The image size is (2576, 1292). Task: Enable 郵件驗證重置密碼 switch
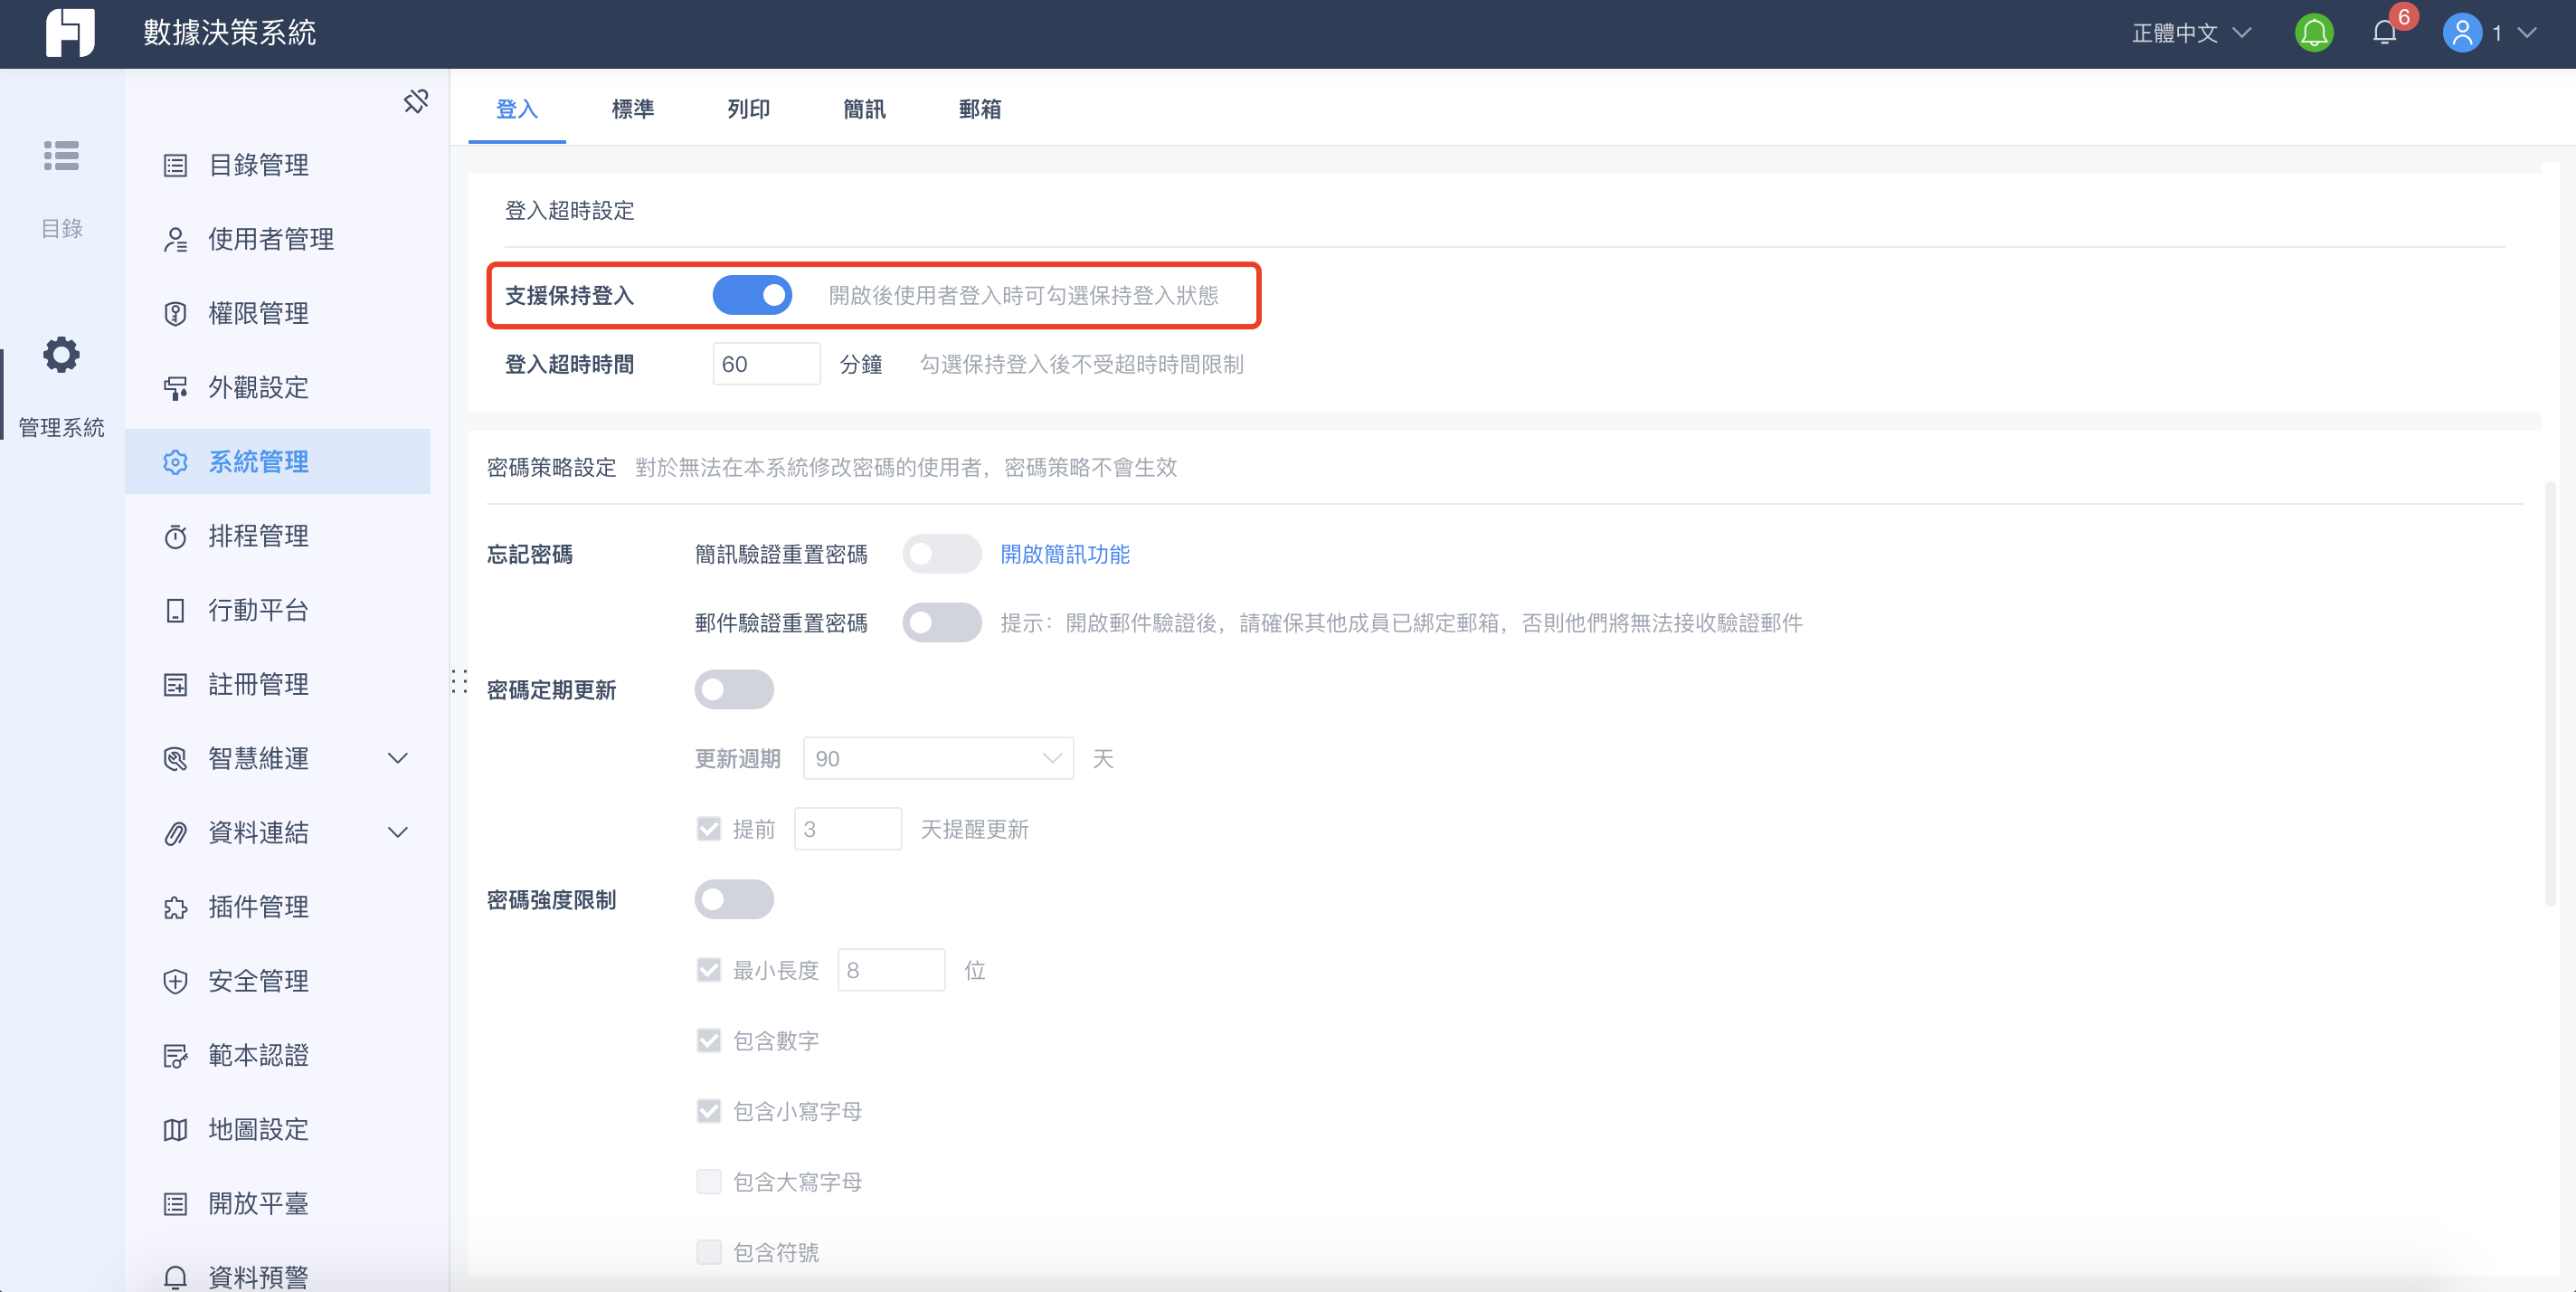click(x=941, y=623)
